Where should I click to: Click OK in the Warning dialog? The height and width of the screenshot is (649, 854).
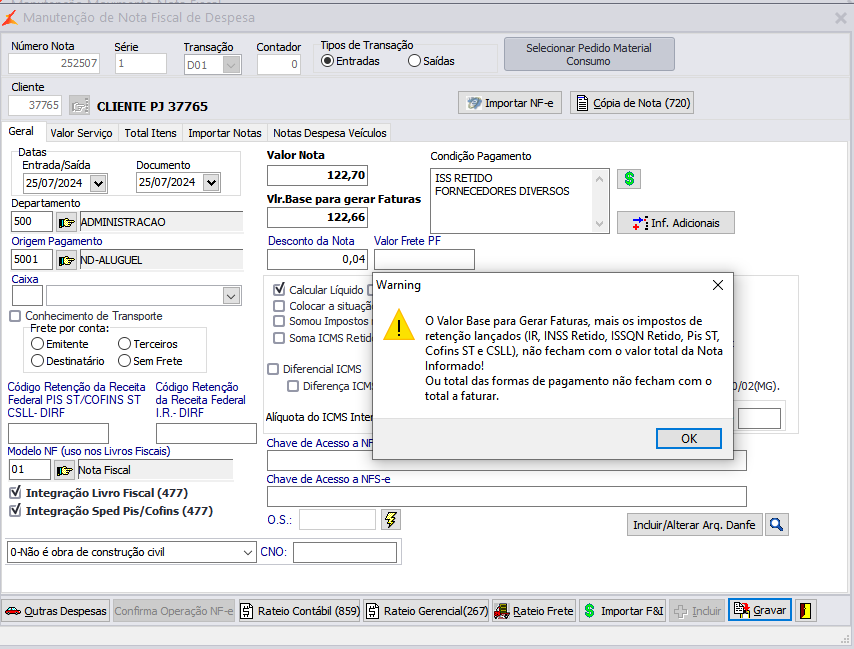[689, 438]
